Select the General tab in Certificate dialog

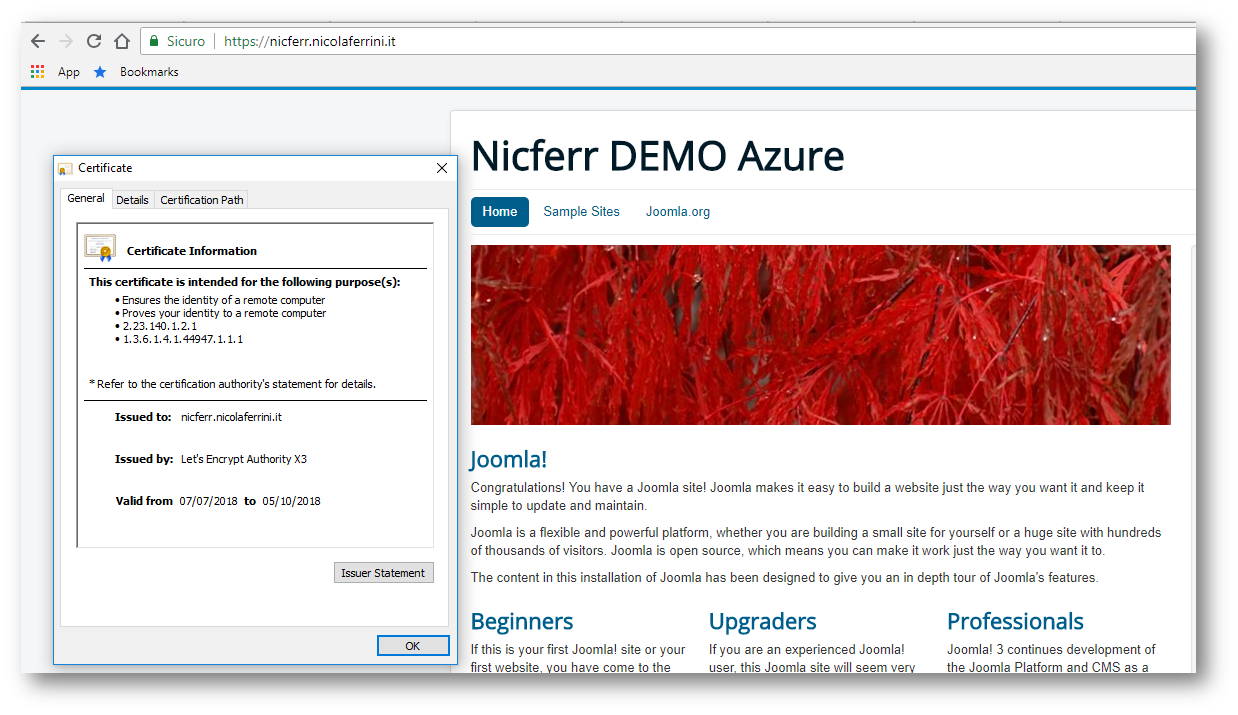point(86,198)
